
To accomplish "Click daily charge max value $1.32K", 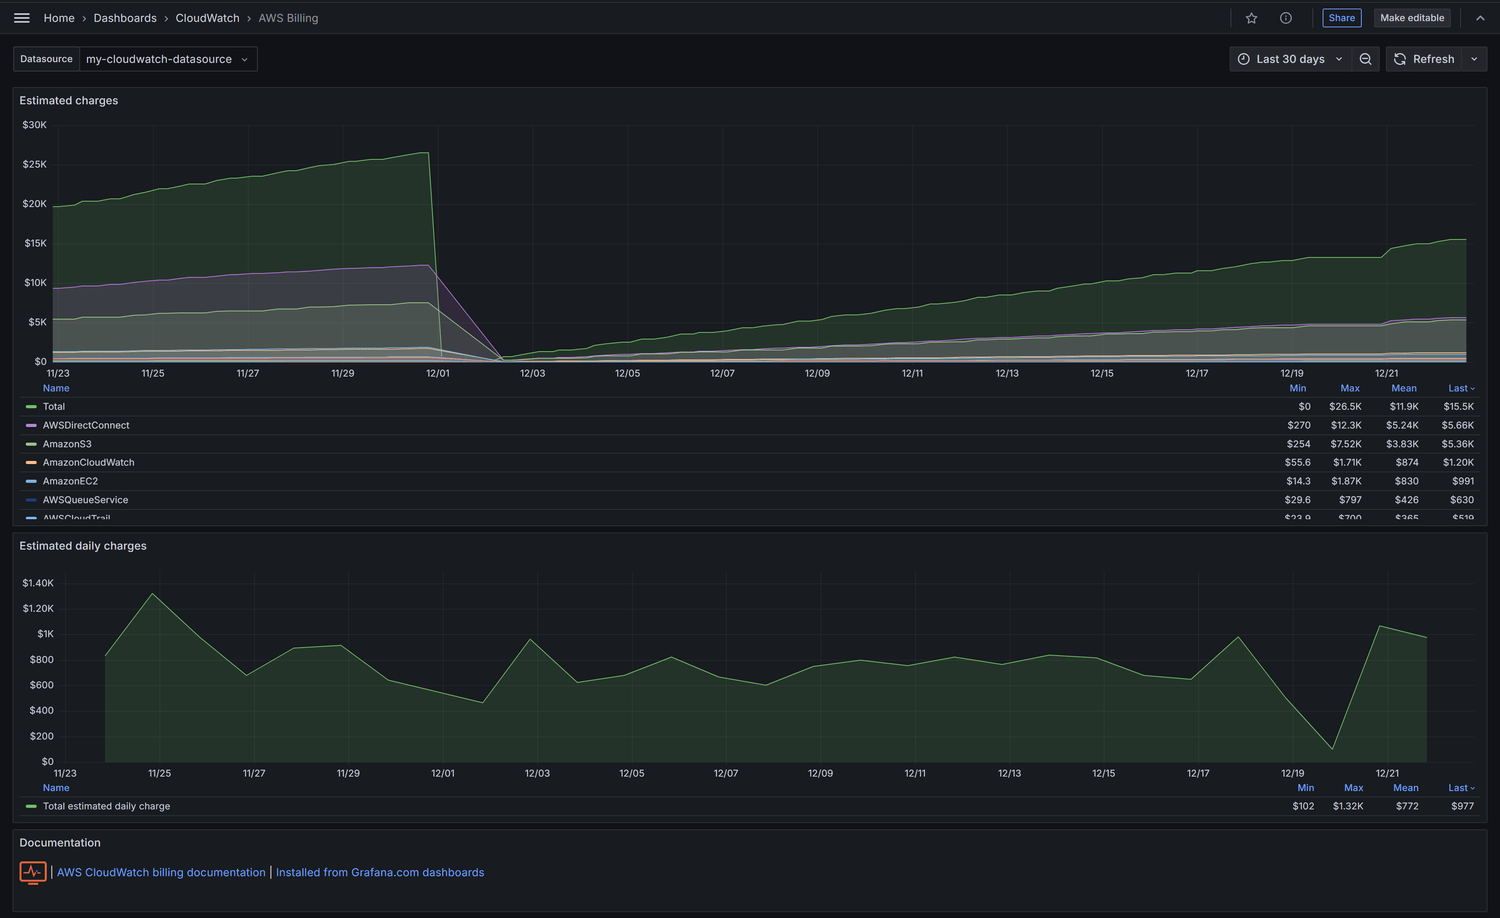I will pyautogui.click(x=1348, y=806).
